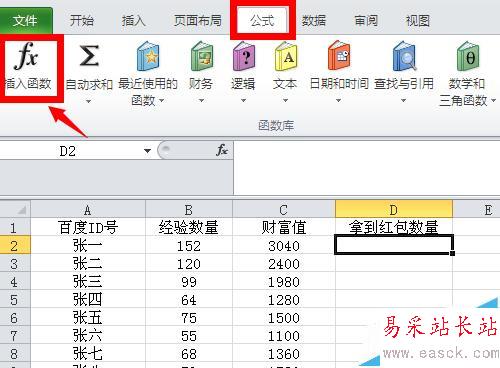Select row 8 header
The height and width of the screenshot is (368, 500).
coord(15,353)
